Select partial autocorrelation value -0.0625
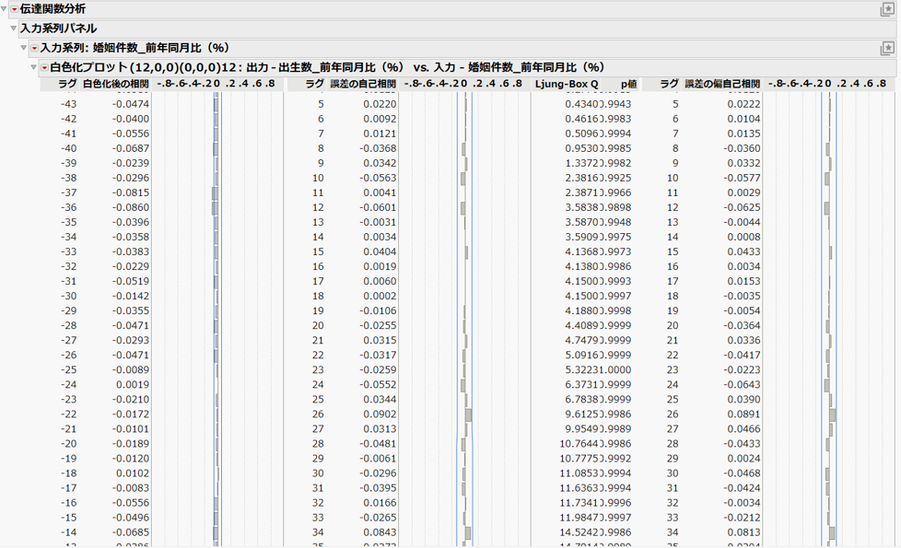This screenshot has width=901, height=548. pyautogui.click(x=742, y=207)
